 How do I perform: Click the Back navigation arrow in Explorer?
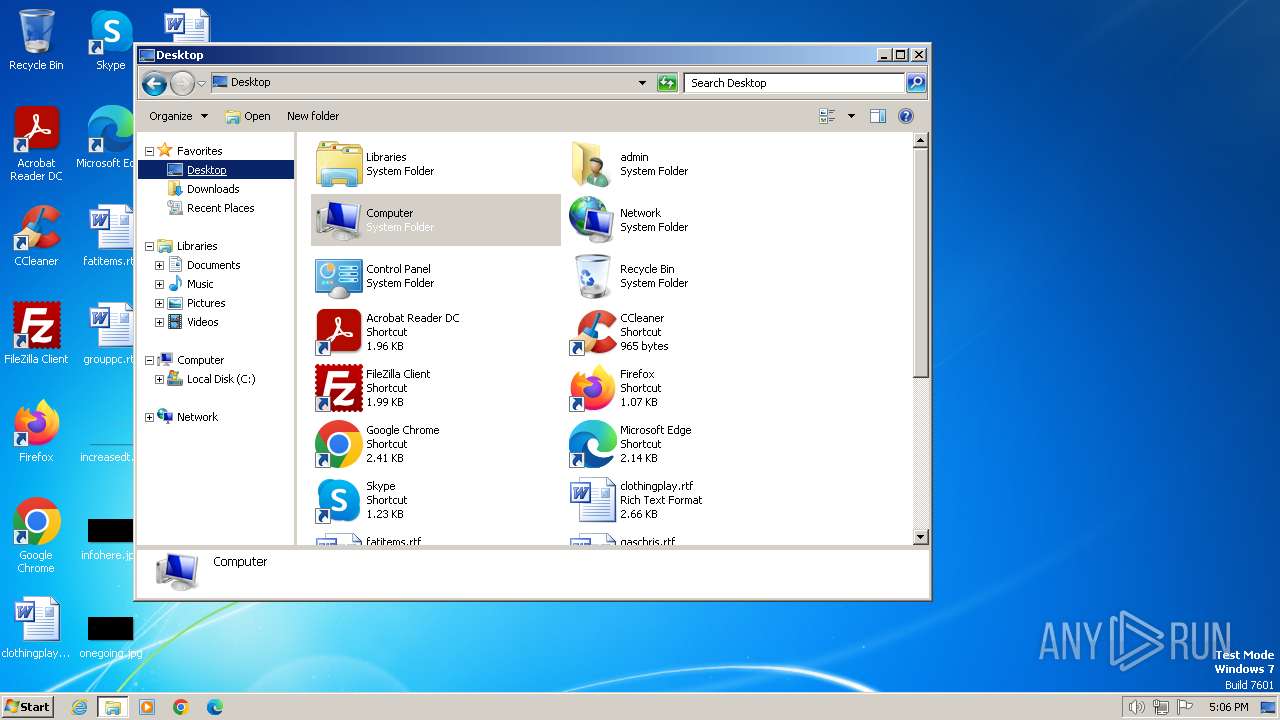154,83
